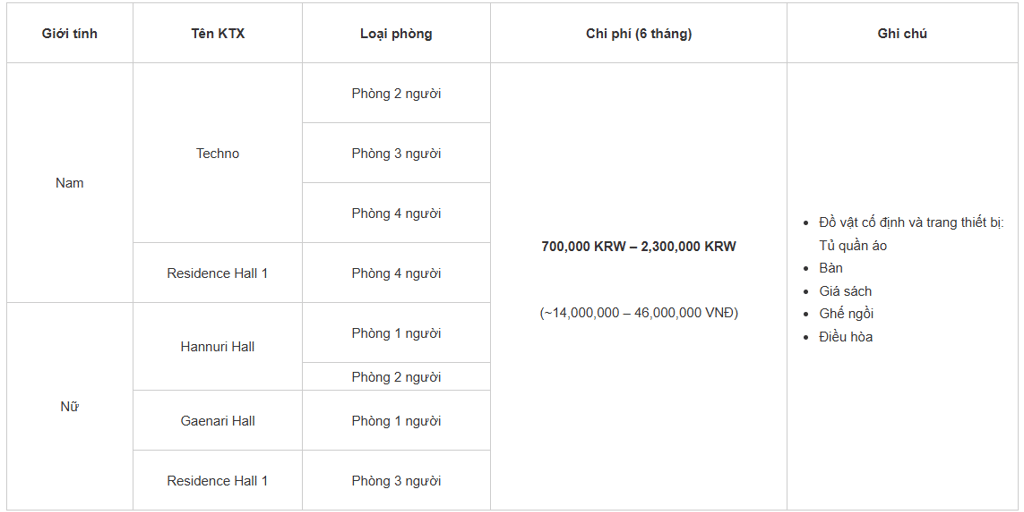Click Residence Hall 1 under Nữ
Image resolution: width=1024 pixels, height=512 pixels.
point(217,481)
